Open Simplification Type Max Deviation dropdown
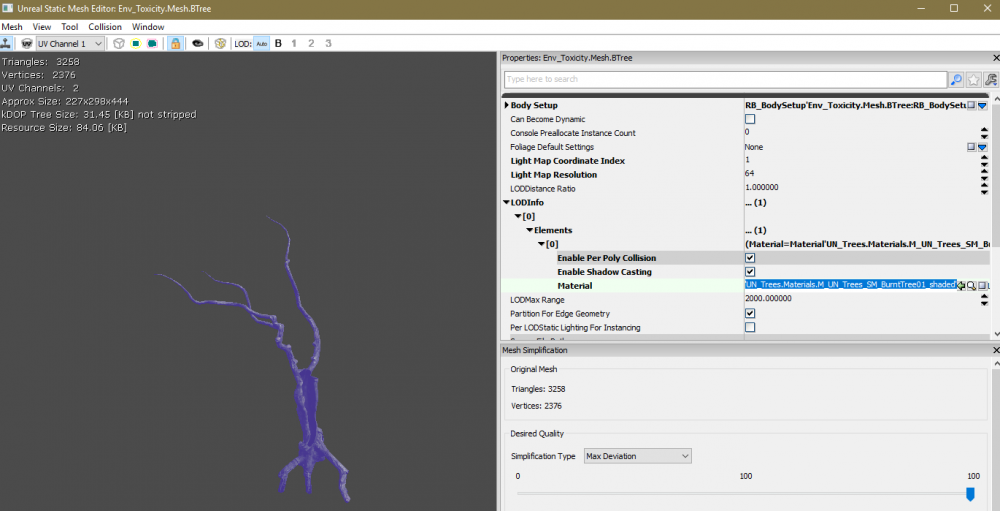The width and height of the screenshot is (1000, 511). [638, 456]
